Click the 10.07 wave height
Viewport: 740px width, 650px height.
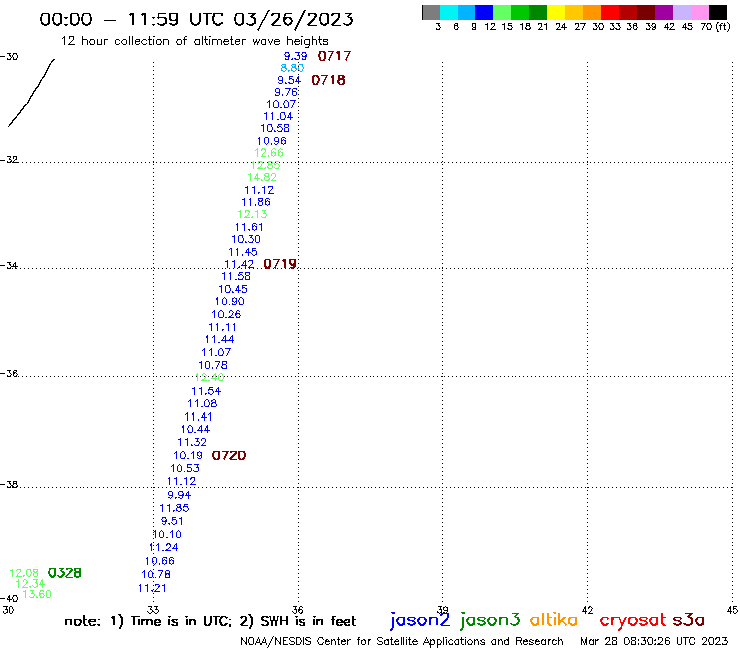(281, 104)
